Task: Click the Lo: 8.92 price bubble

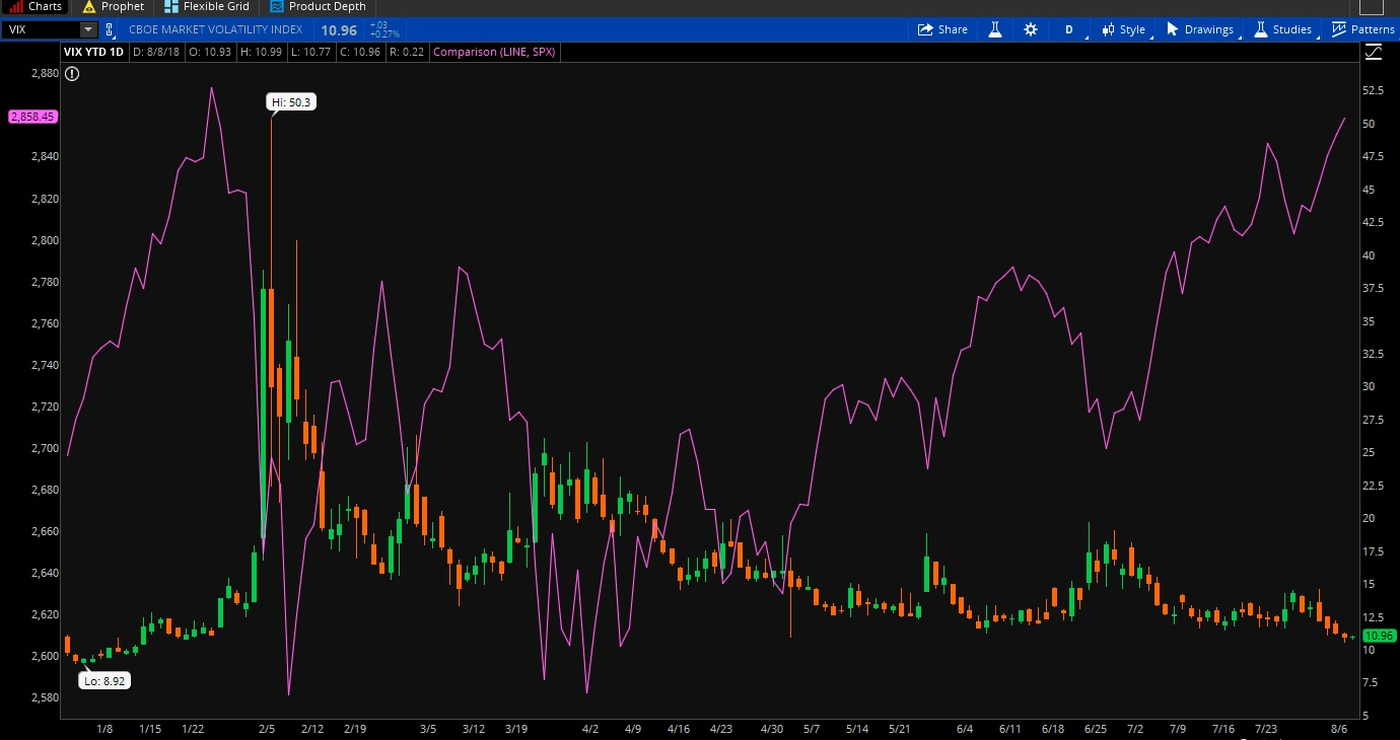Action: [105, 681]
